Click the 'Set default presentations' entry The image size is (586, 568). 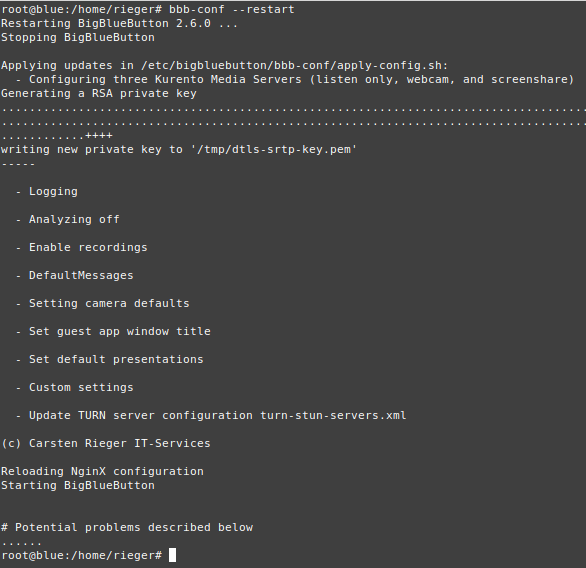pos(116,359)
